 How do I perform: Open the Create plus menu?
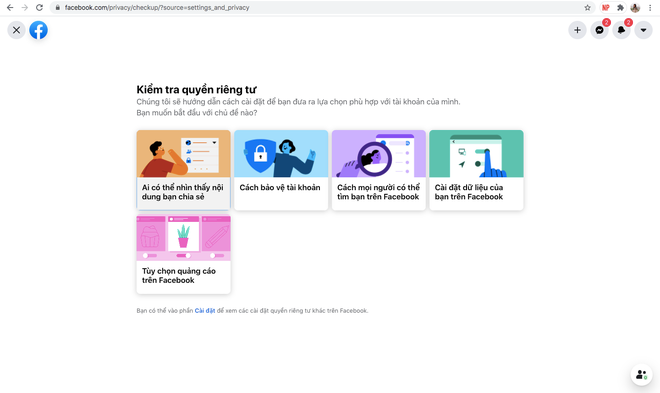coord(578,30)
